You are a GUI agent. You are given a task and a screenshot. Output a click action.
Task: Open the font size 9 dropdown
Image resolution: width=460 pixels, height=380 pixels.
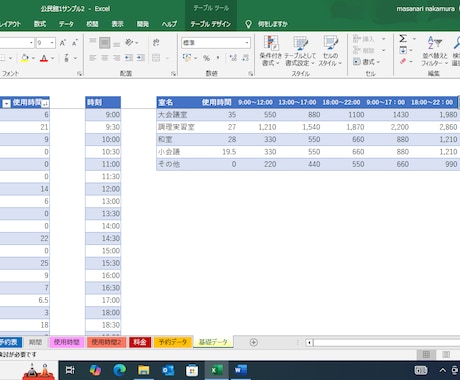coord(52,43)
